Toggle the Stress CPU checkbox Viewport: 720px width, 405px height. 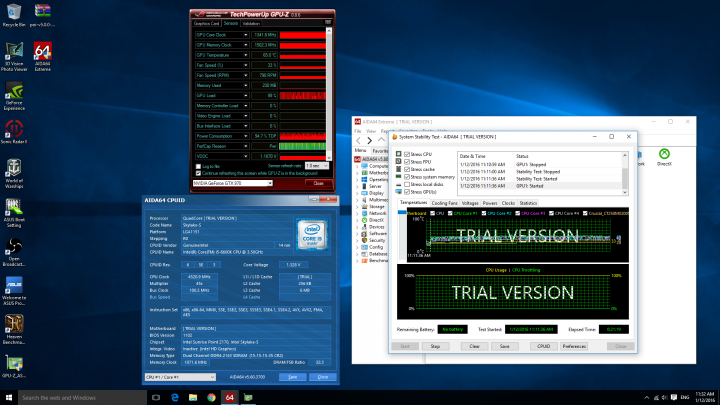(407, 154)
